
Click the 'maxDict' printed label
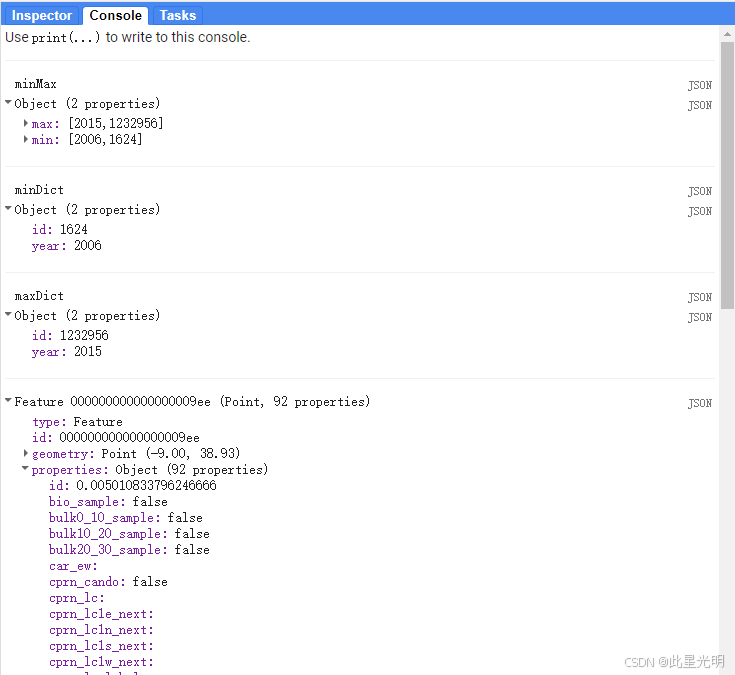pos(39,296)
